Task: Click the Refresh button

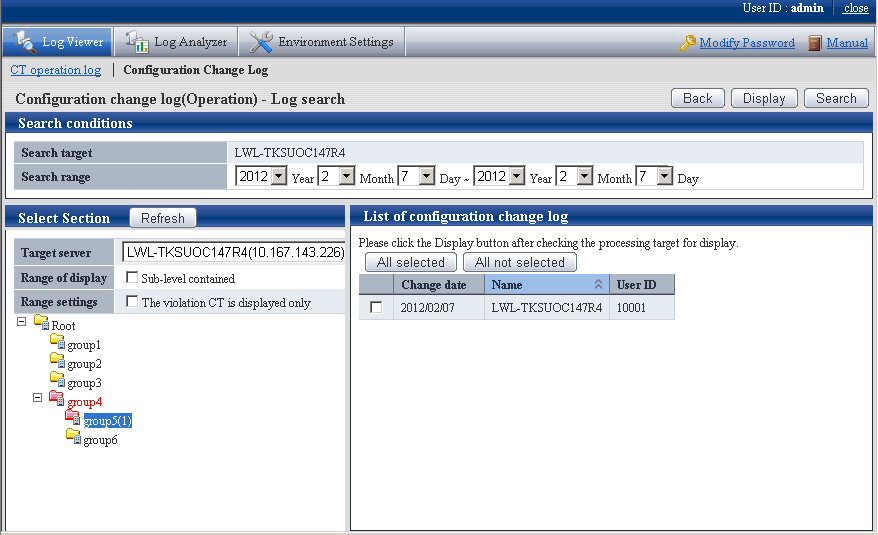Action: point(162,218)
